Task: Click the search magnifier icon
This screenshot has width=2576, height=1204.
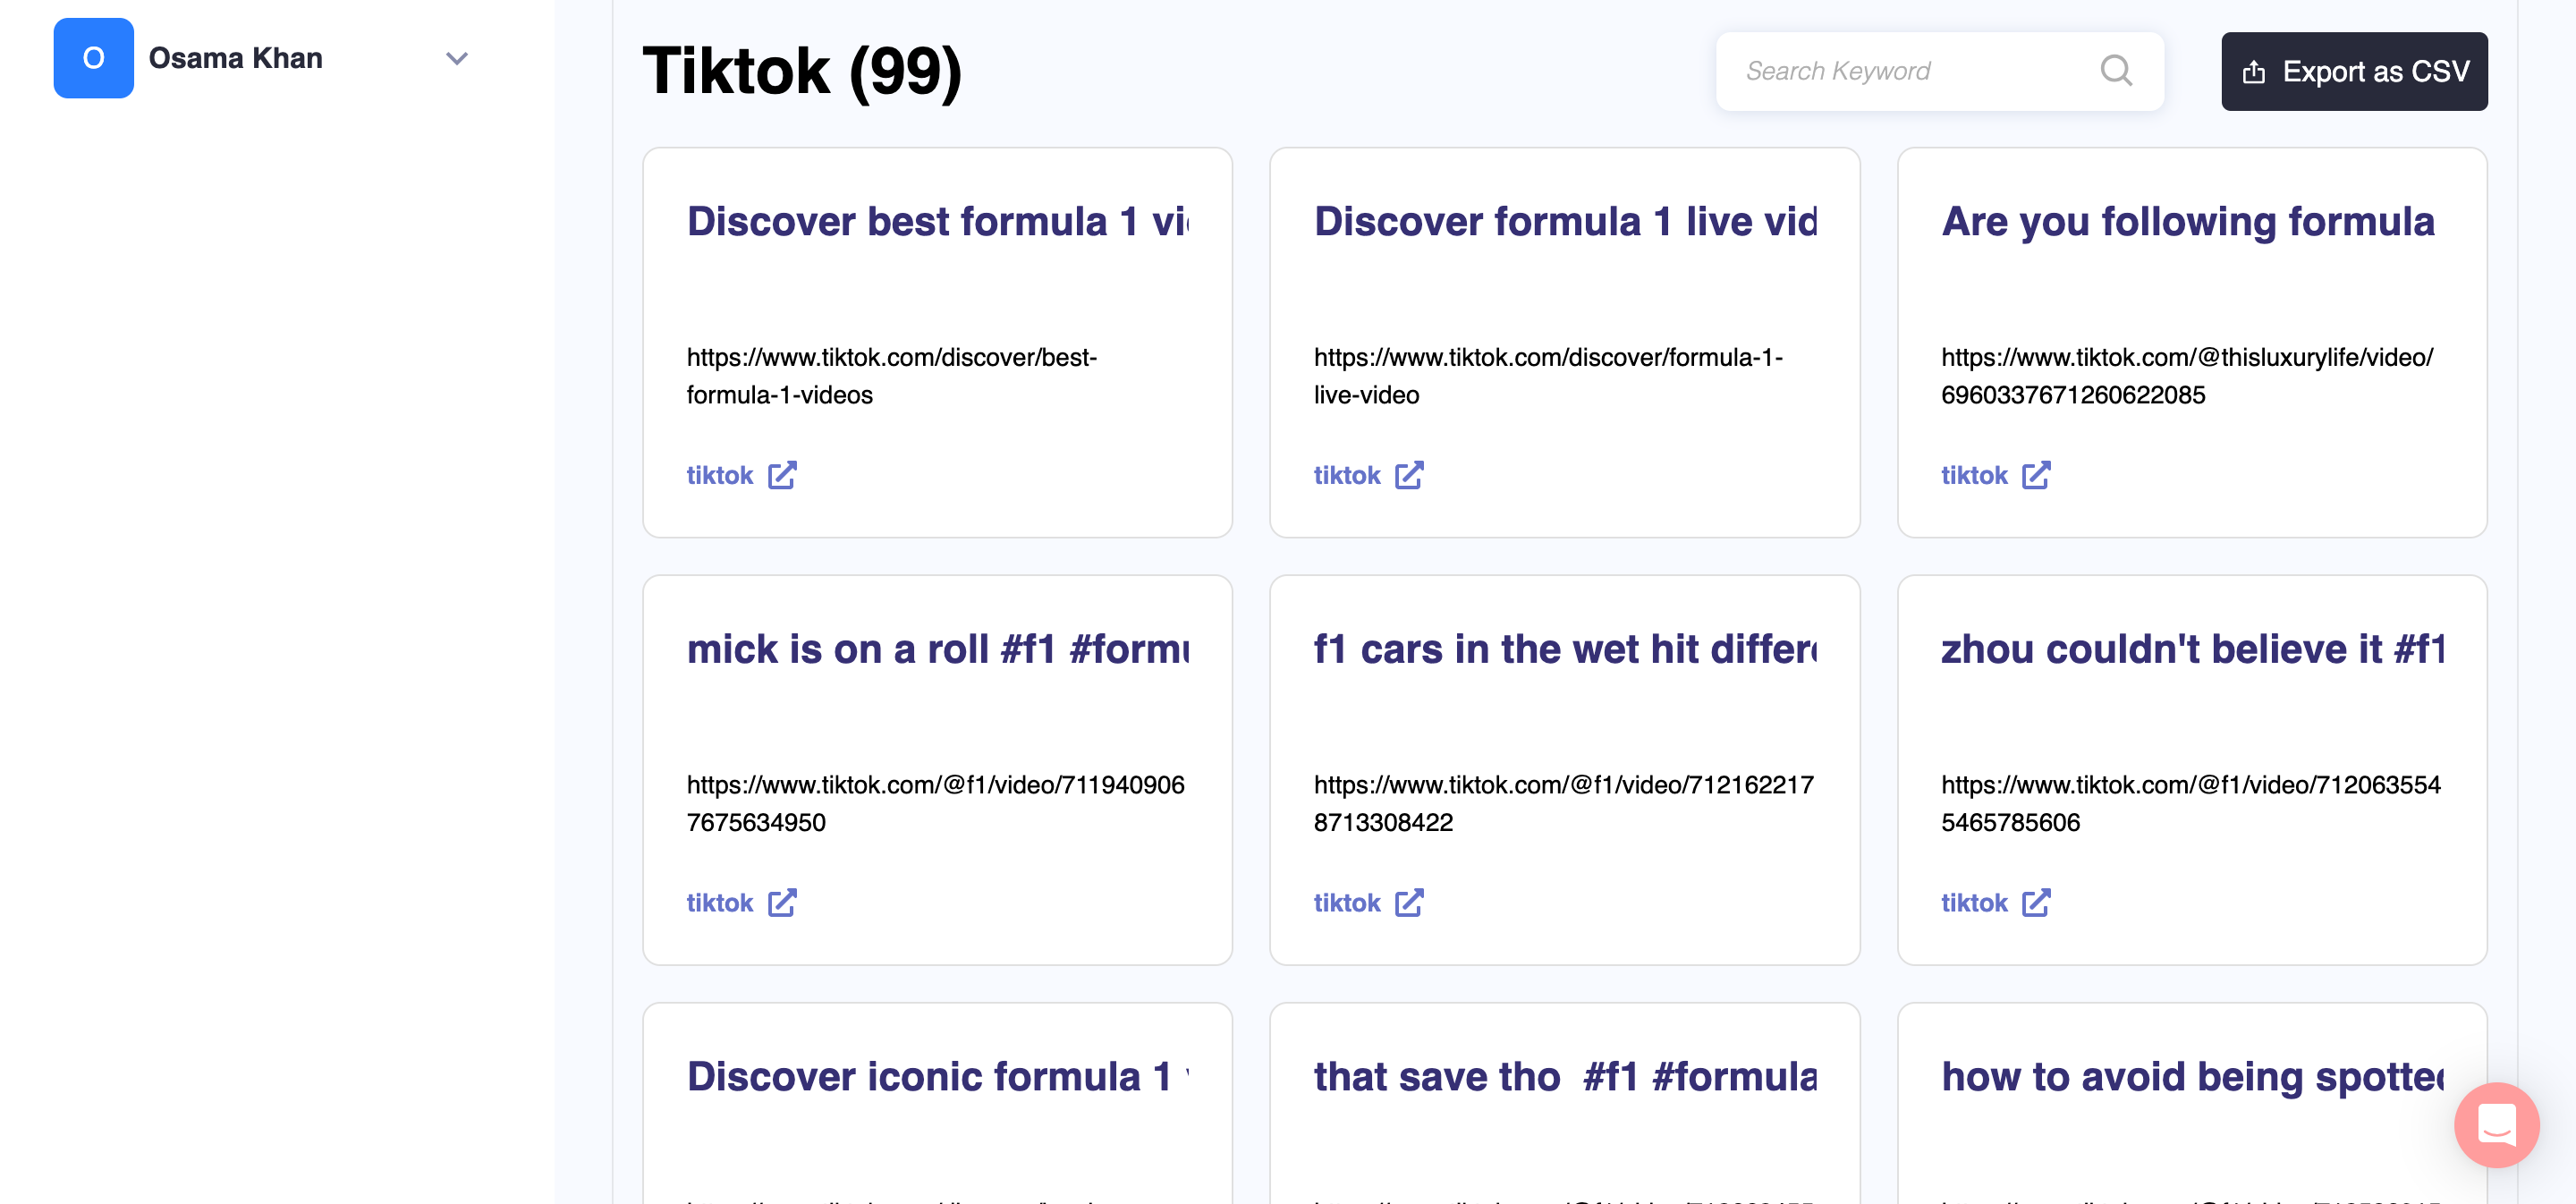Action: [x=2116, y=71]
